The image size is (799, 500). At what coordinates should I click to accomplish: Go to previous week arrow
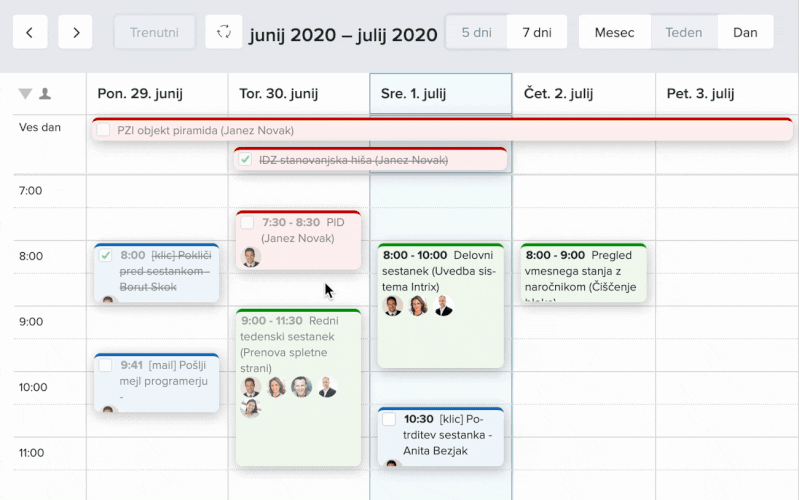point(30,32)
